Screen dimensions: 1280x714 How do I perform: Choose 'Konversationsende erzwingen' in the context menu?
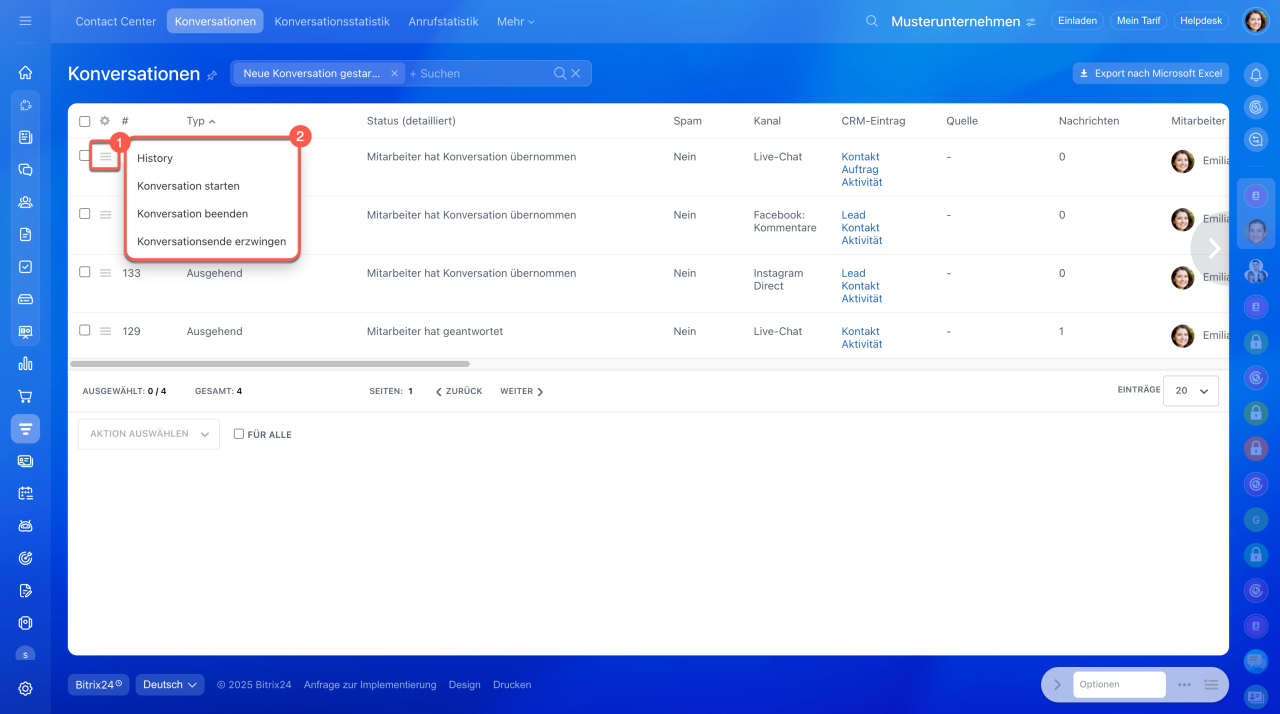212,242
